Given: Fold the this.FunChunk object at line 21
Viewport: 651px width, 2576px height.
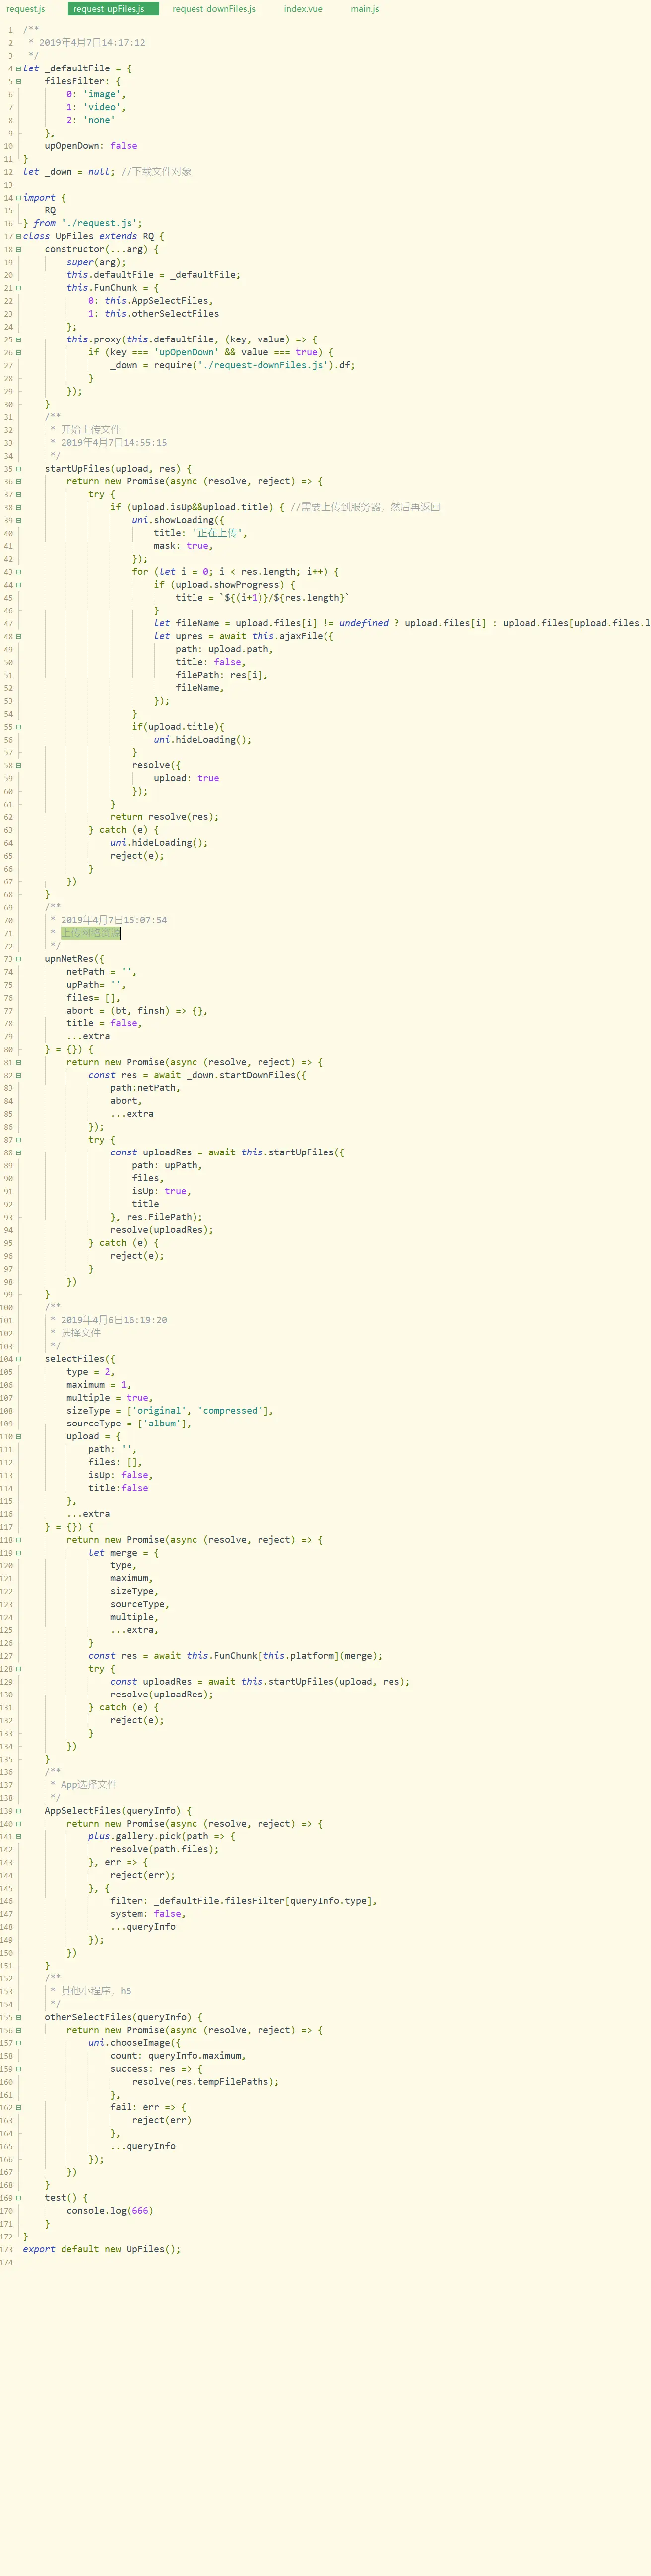Looking at the screenshot, I should 18,288.
